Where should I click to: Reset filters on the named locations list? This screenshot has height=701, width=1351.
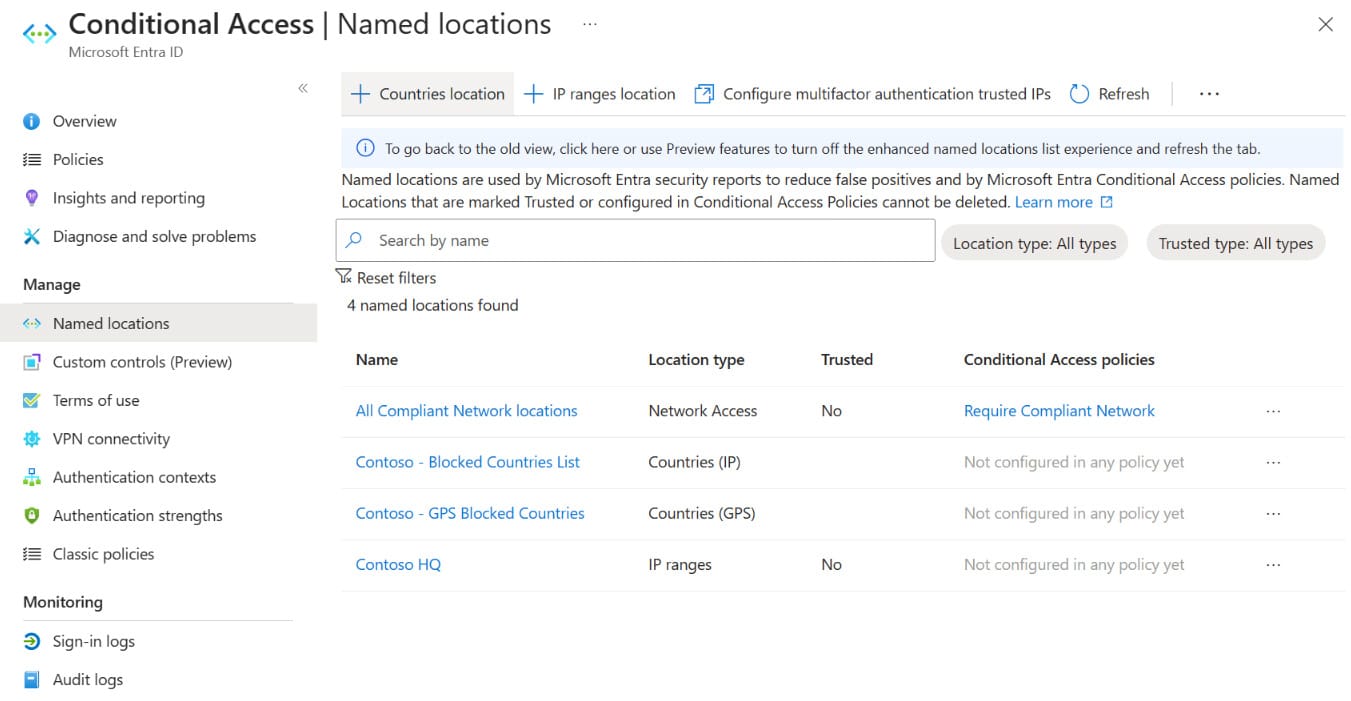pyautogui.click(x=387, y=278)
